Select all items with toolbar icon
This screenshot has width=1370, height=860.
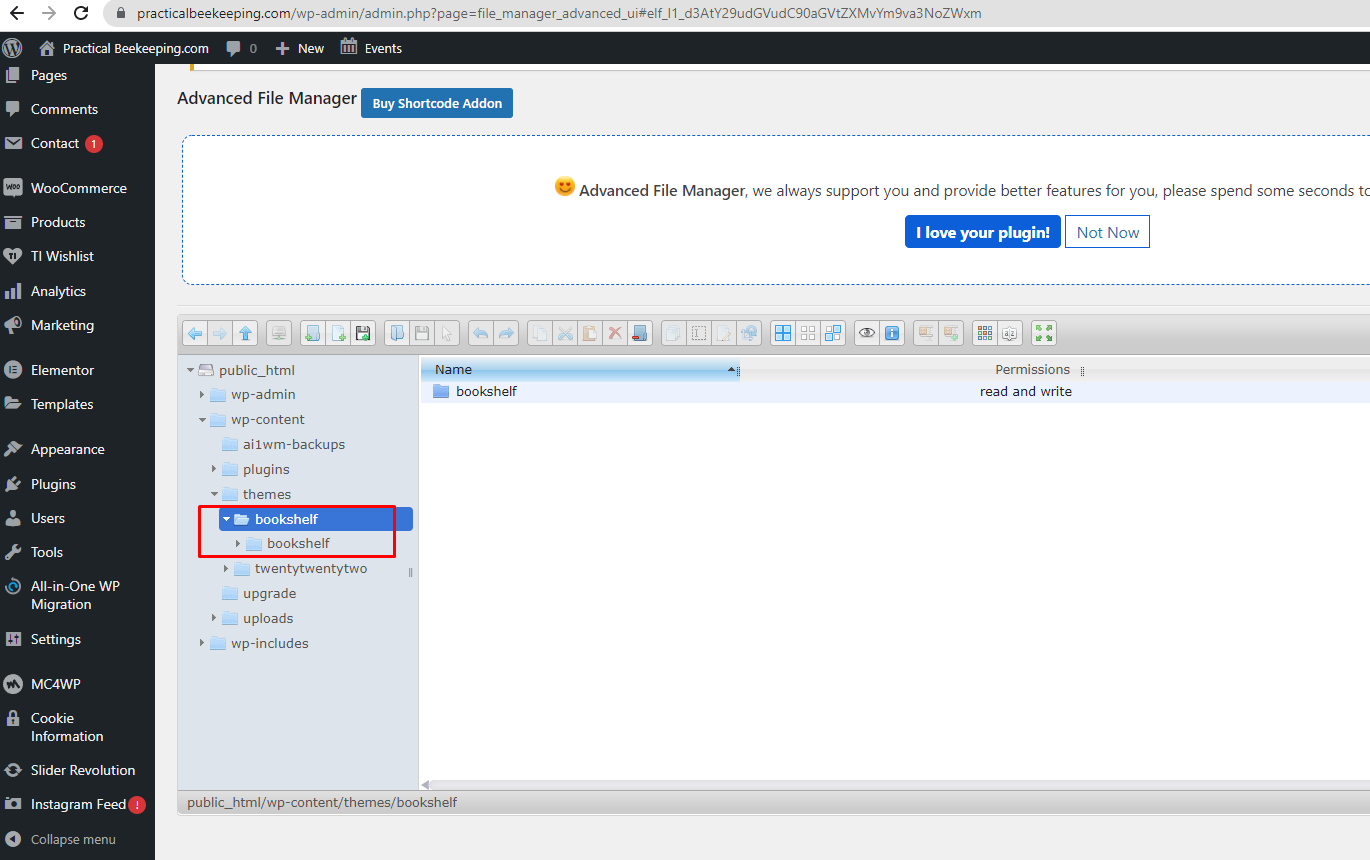click(782, 333)
